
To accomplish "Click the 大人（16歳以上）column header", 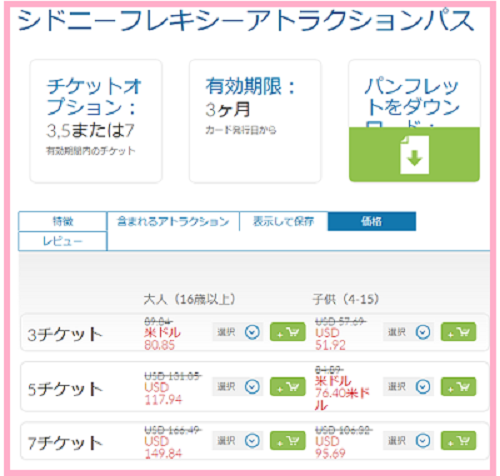I will point(189,299).
